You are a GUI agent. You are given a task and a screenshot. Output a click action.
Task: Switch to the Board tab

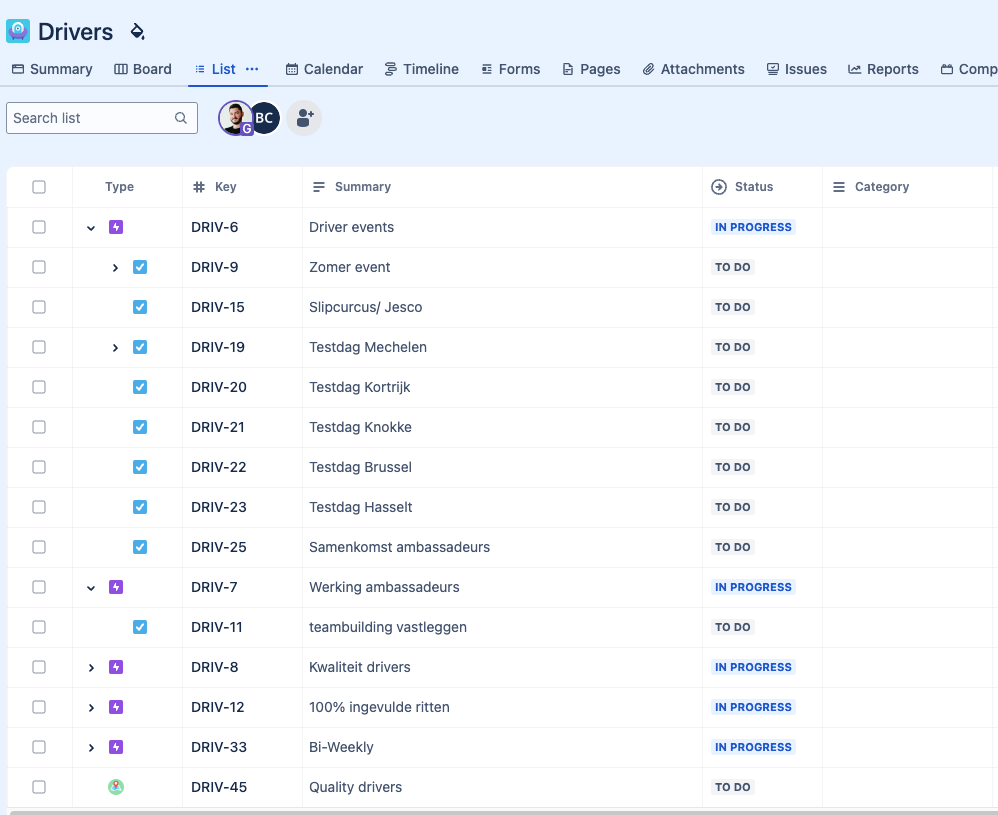[143, 69]
